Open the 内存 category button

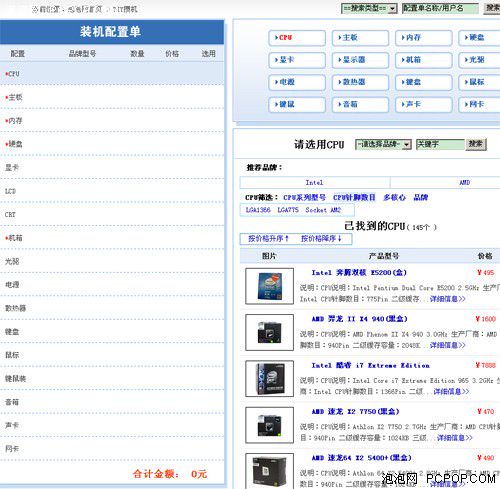coord(424,38)
